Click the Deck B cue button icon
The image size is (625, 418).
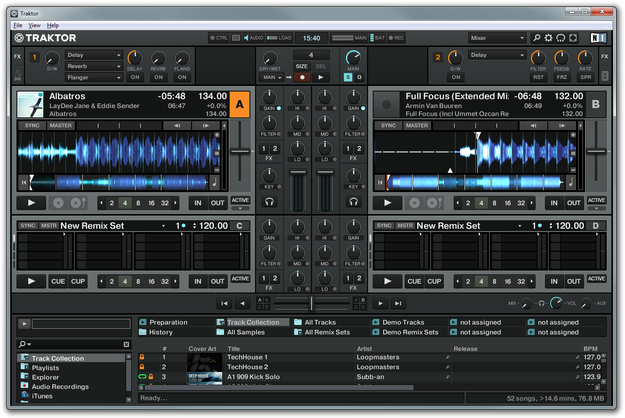click(415, 203)
